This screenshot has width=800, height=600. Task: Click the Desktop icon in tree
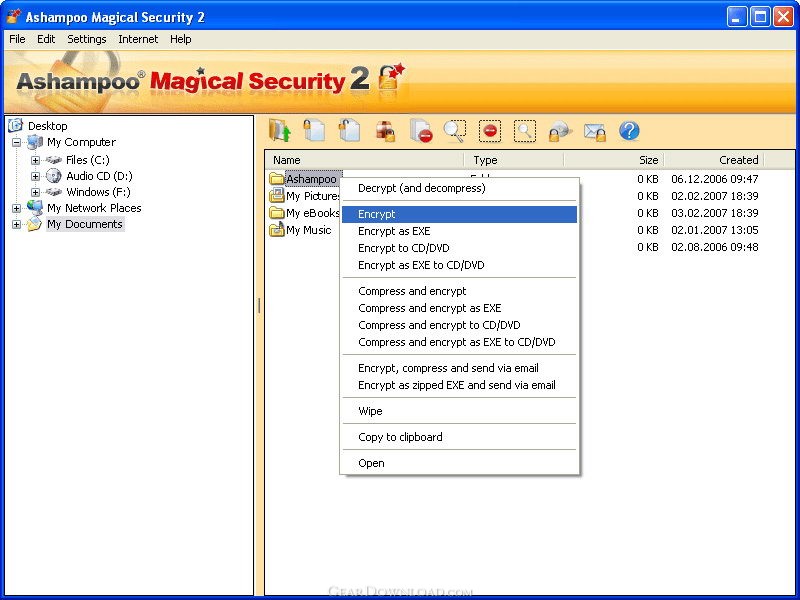16,125
